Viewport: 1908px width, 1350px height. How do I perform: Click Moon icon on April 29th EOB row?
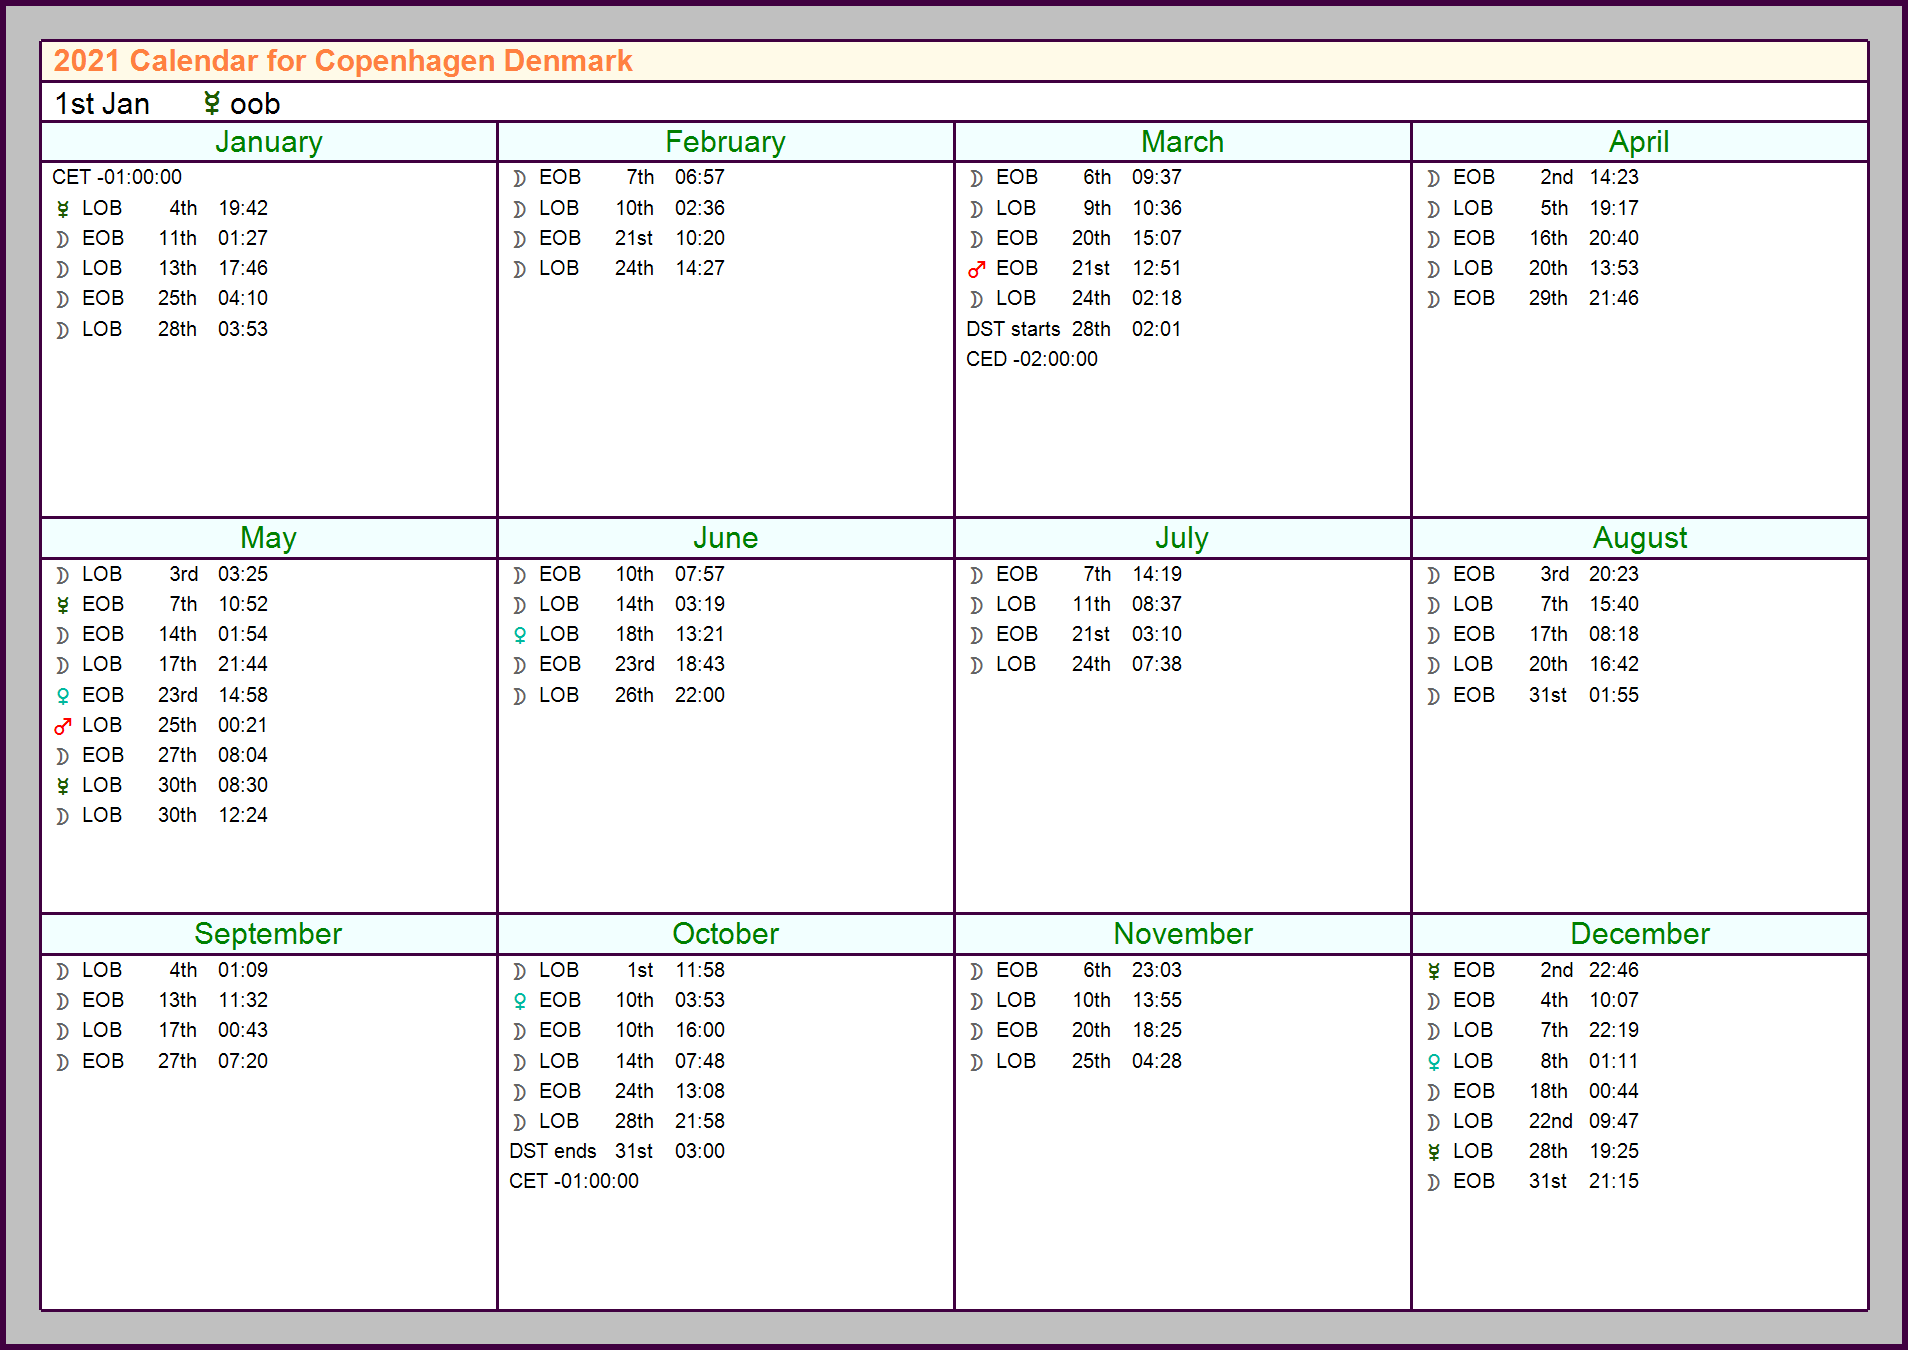pyautogui.click(x=1434, y=299)
